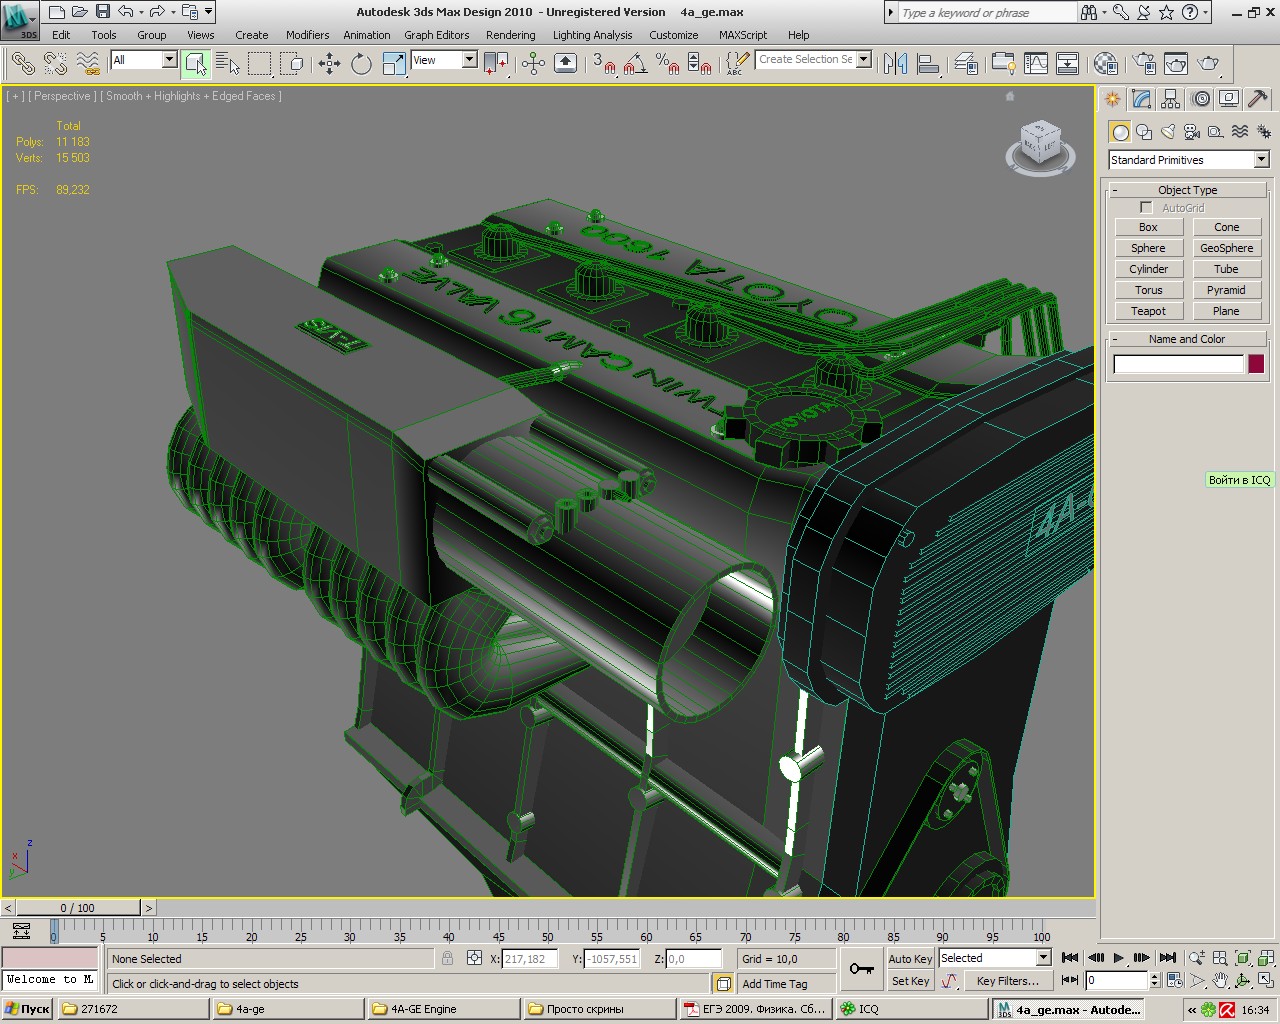Open the Mirror tool
Screen dimensions: 1280x1024
click(896, 64)
